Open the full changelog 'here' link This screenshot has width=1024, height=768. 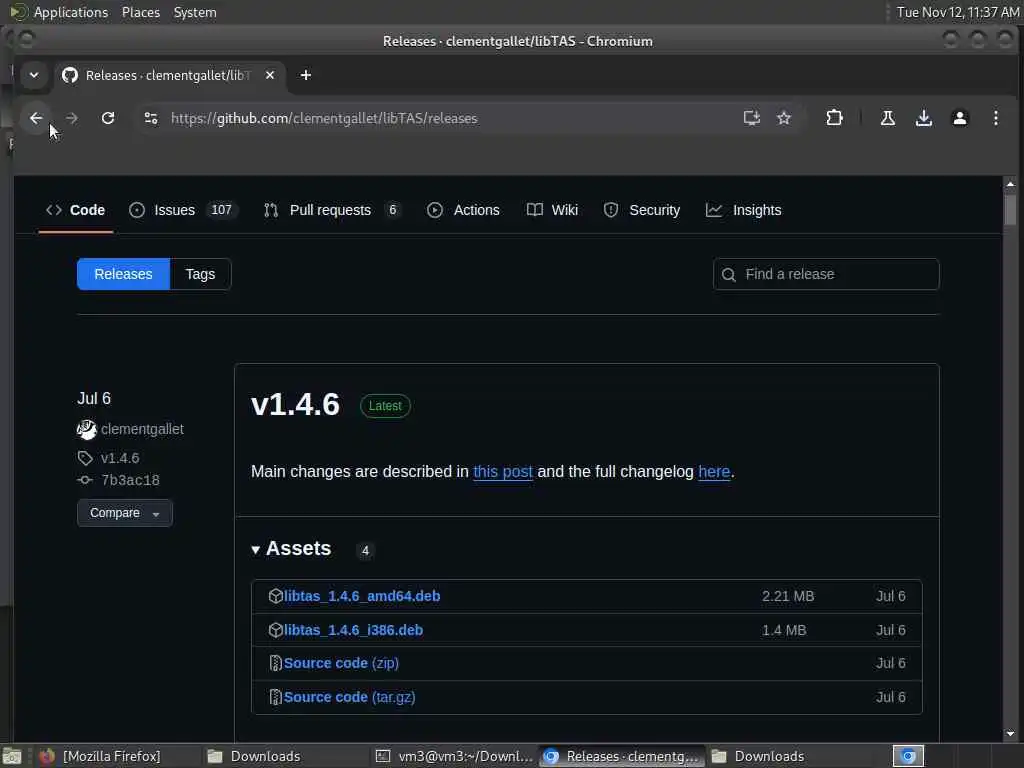(714, 472)
